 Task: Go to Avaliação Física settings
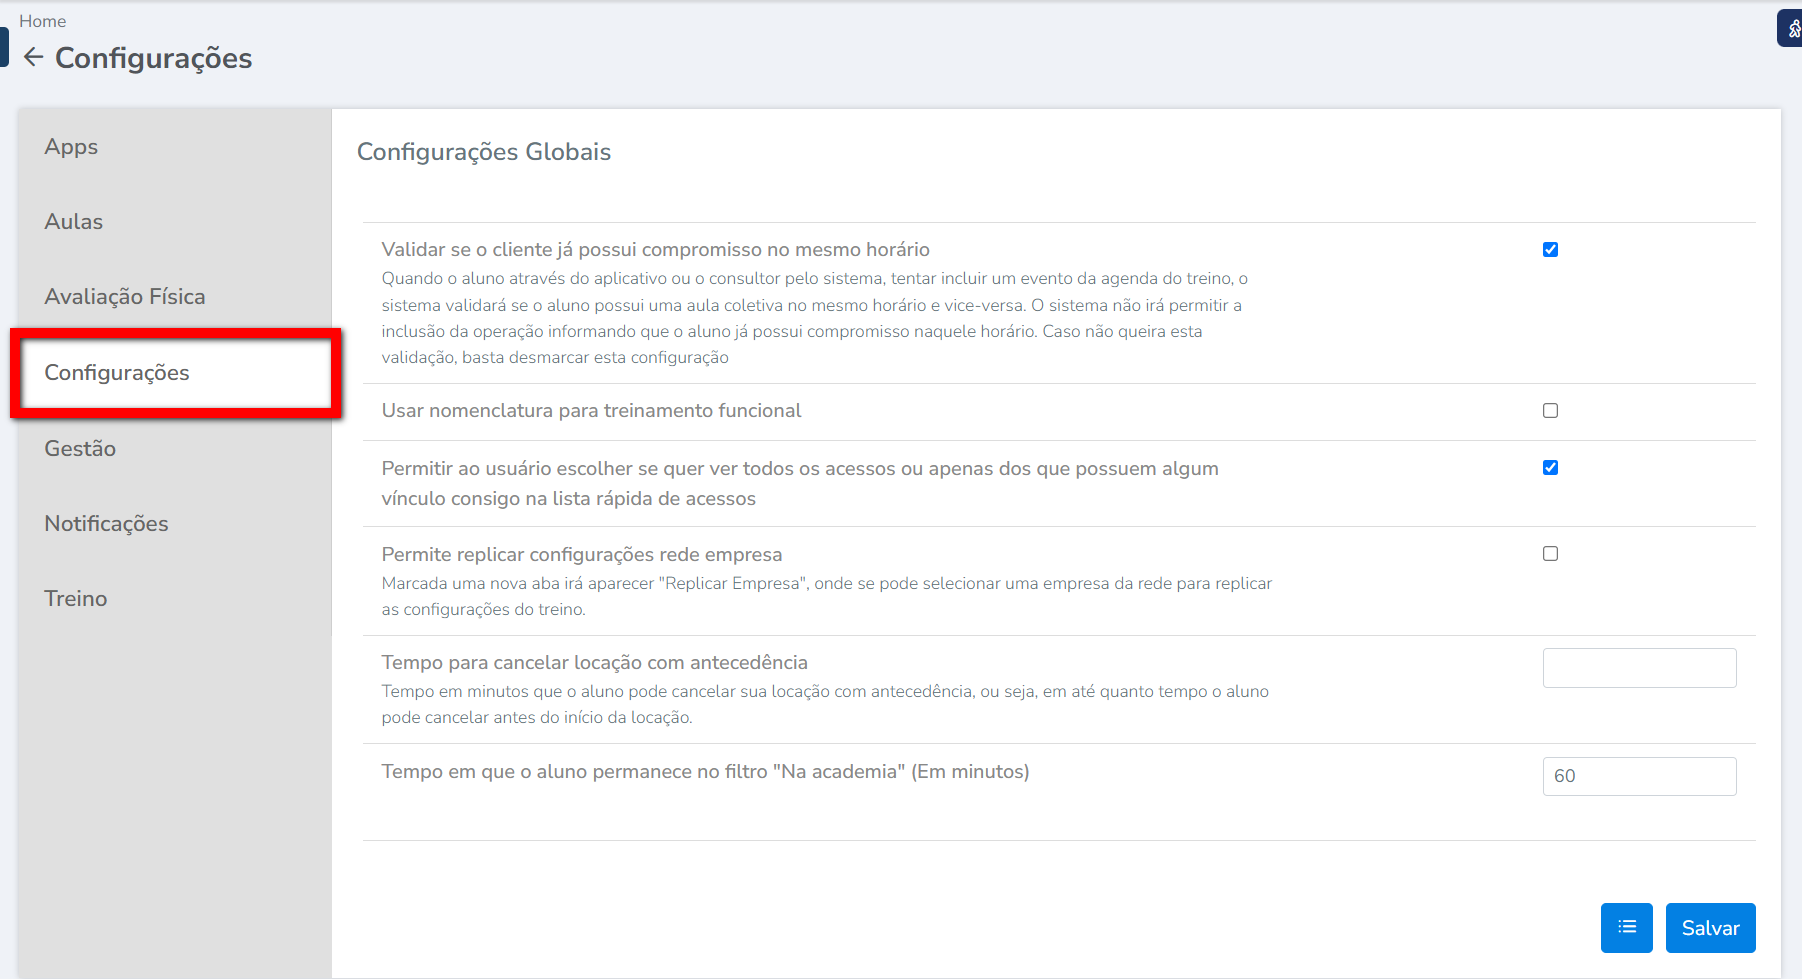click(125, 297)
